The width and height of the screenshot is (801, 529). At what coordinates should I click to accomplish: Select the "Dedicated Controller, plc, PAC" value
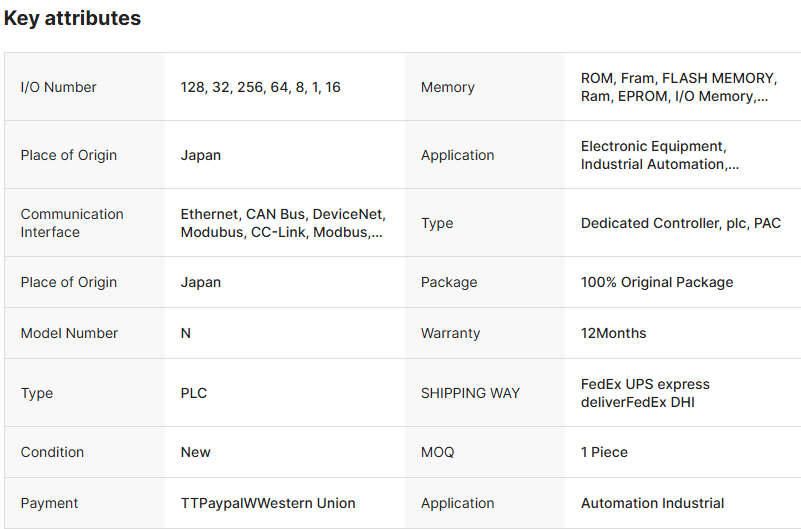[x=680, y=223]
